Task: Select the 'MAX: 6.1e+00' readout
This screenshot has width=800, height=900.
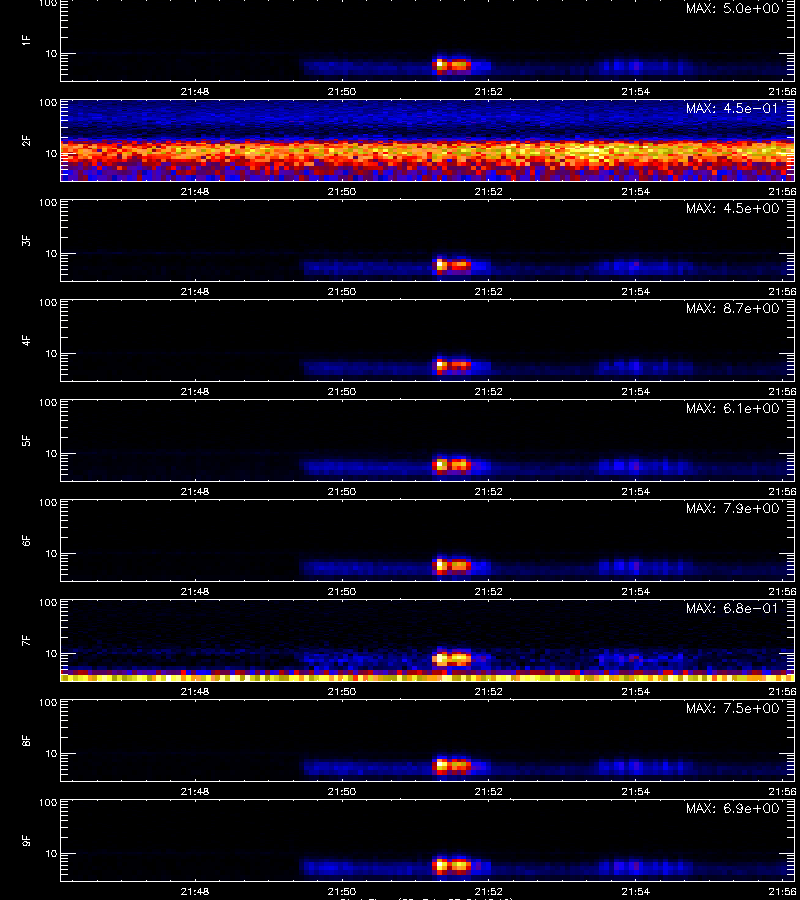Action: [732, 408]
